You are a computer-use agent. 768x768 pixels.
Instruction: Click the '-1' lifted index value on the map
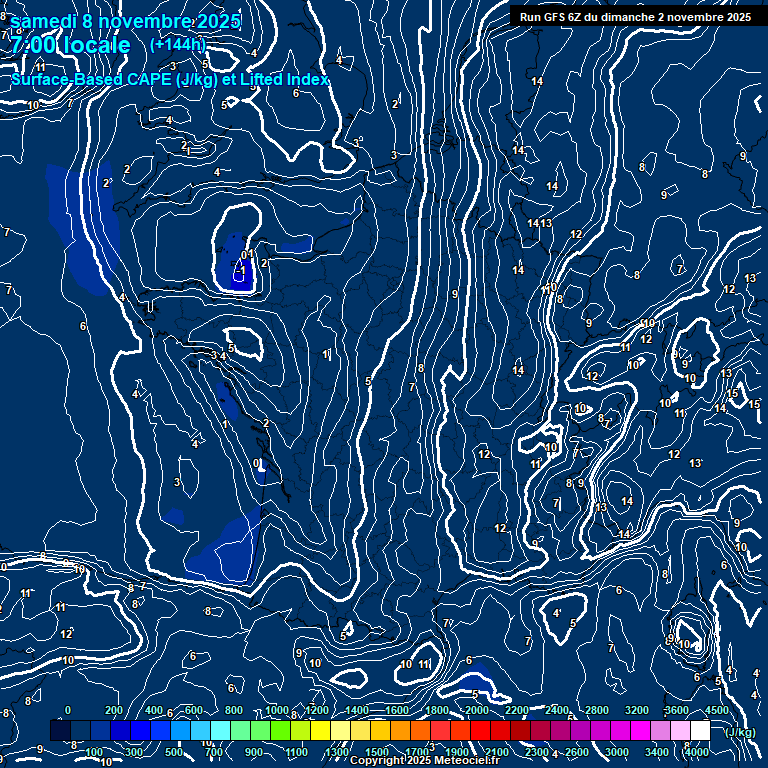click(x=240, y=270)
